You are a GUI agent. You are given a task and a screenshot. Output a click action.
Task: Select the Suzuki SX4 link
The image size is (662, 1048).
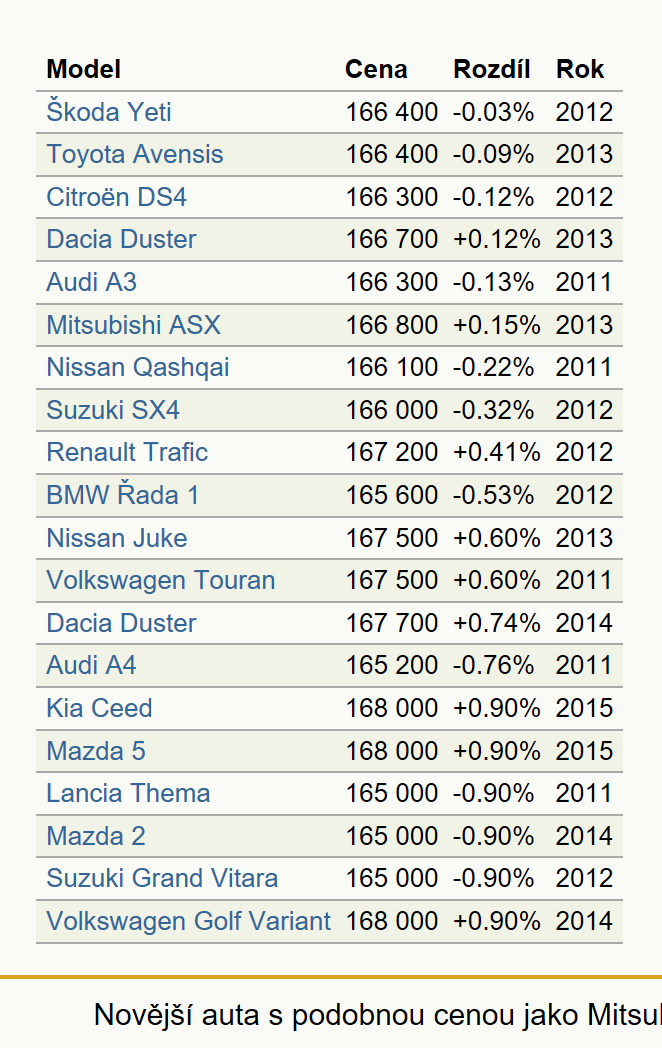(113, 410)
